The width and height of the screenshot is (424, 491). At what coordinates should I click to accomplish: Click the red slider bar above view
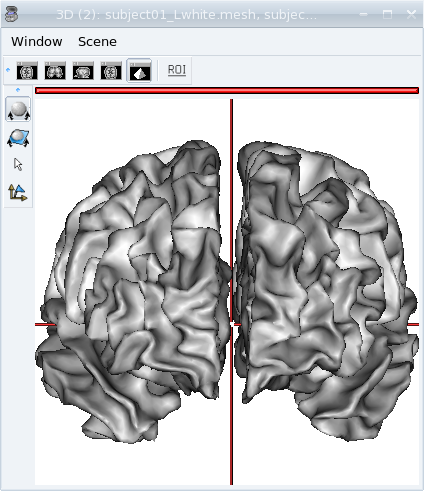227,90
